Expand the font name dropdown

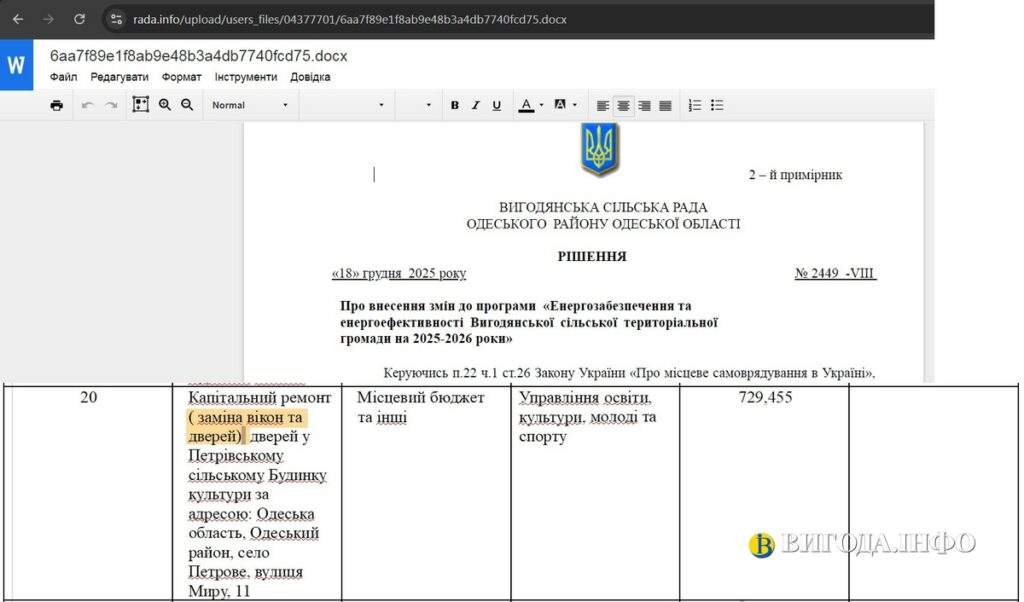(x=345, y=105)
